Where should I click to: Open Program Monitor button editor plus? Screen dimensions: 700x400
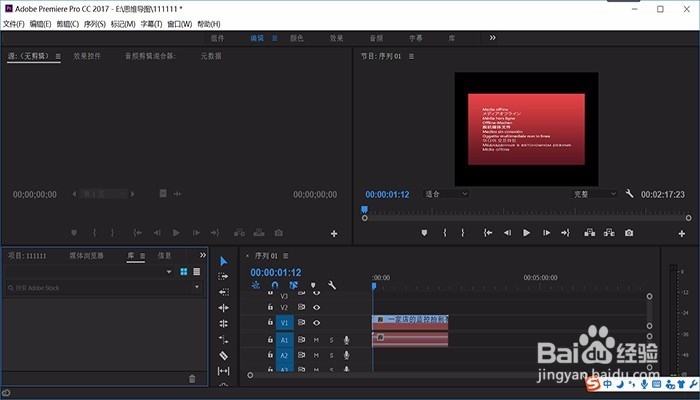[682, 233]
